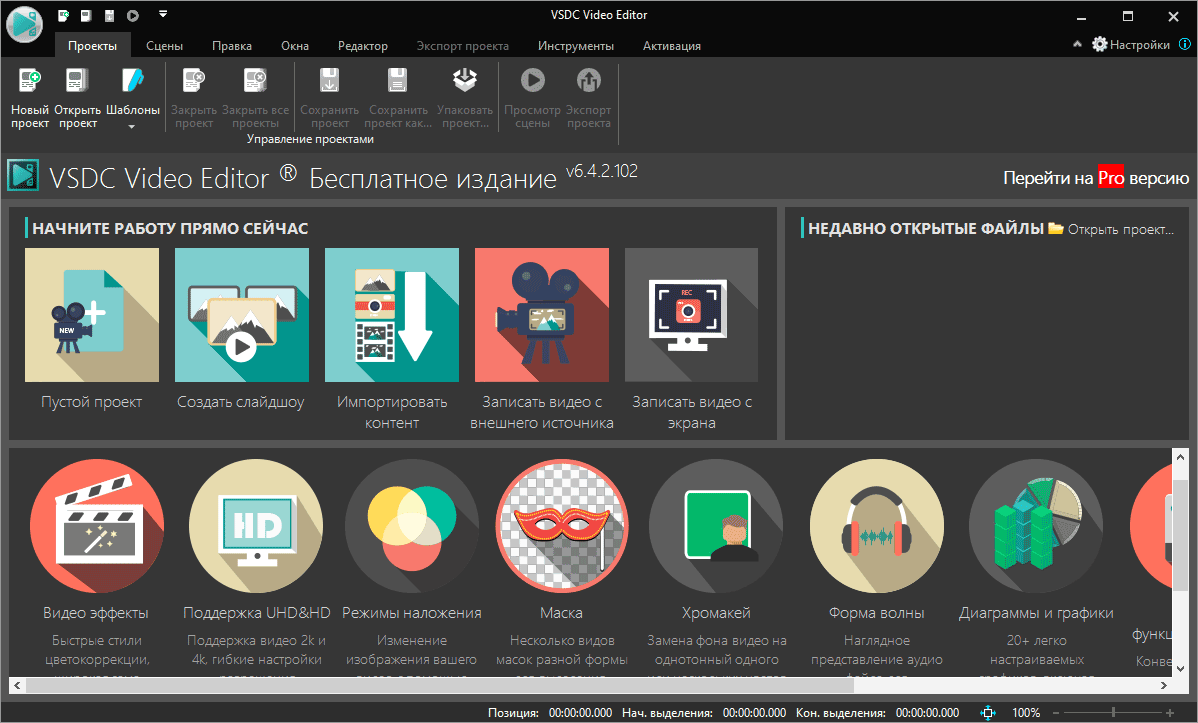Click the Open project ribbon icon
The width and height of the screenshot is (1198, 723).
77,80
